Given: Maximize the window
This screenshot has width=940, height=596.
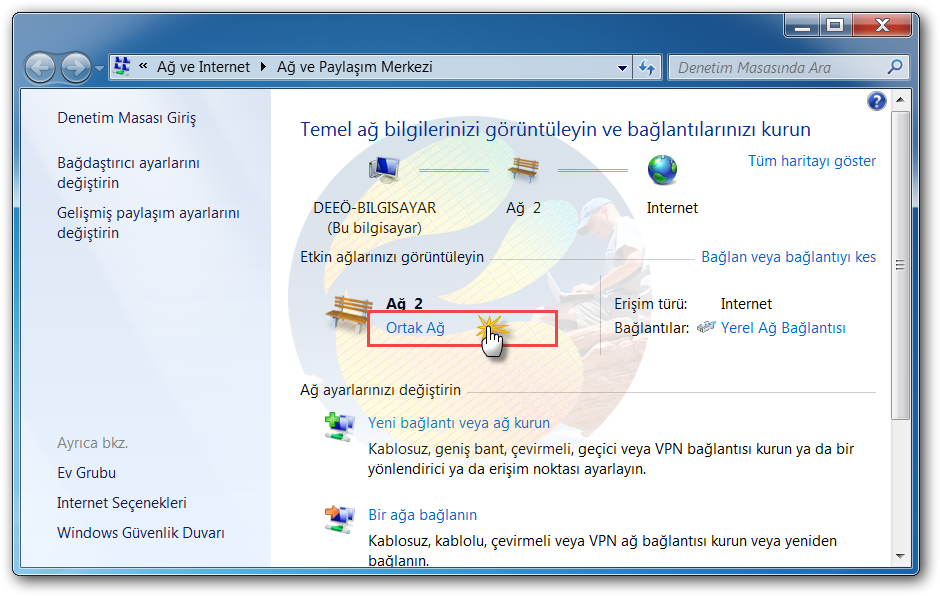Looking at the screenshot, I should pyautogui.click(x=835, y=25).
